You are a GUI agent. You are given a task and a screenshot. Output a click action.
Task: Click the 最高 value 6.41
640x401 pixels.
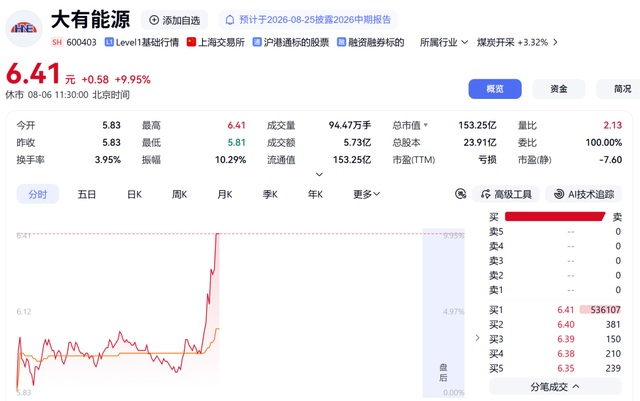click(x=236, y=125)
